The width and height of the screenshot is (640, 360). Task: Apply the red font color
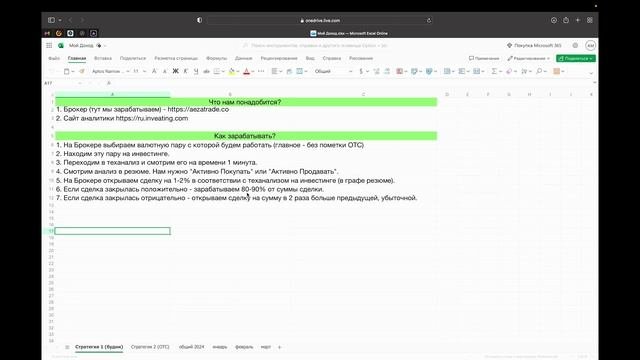pos(247,71)
